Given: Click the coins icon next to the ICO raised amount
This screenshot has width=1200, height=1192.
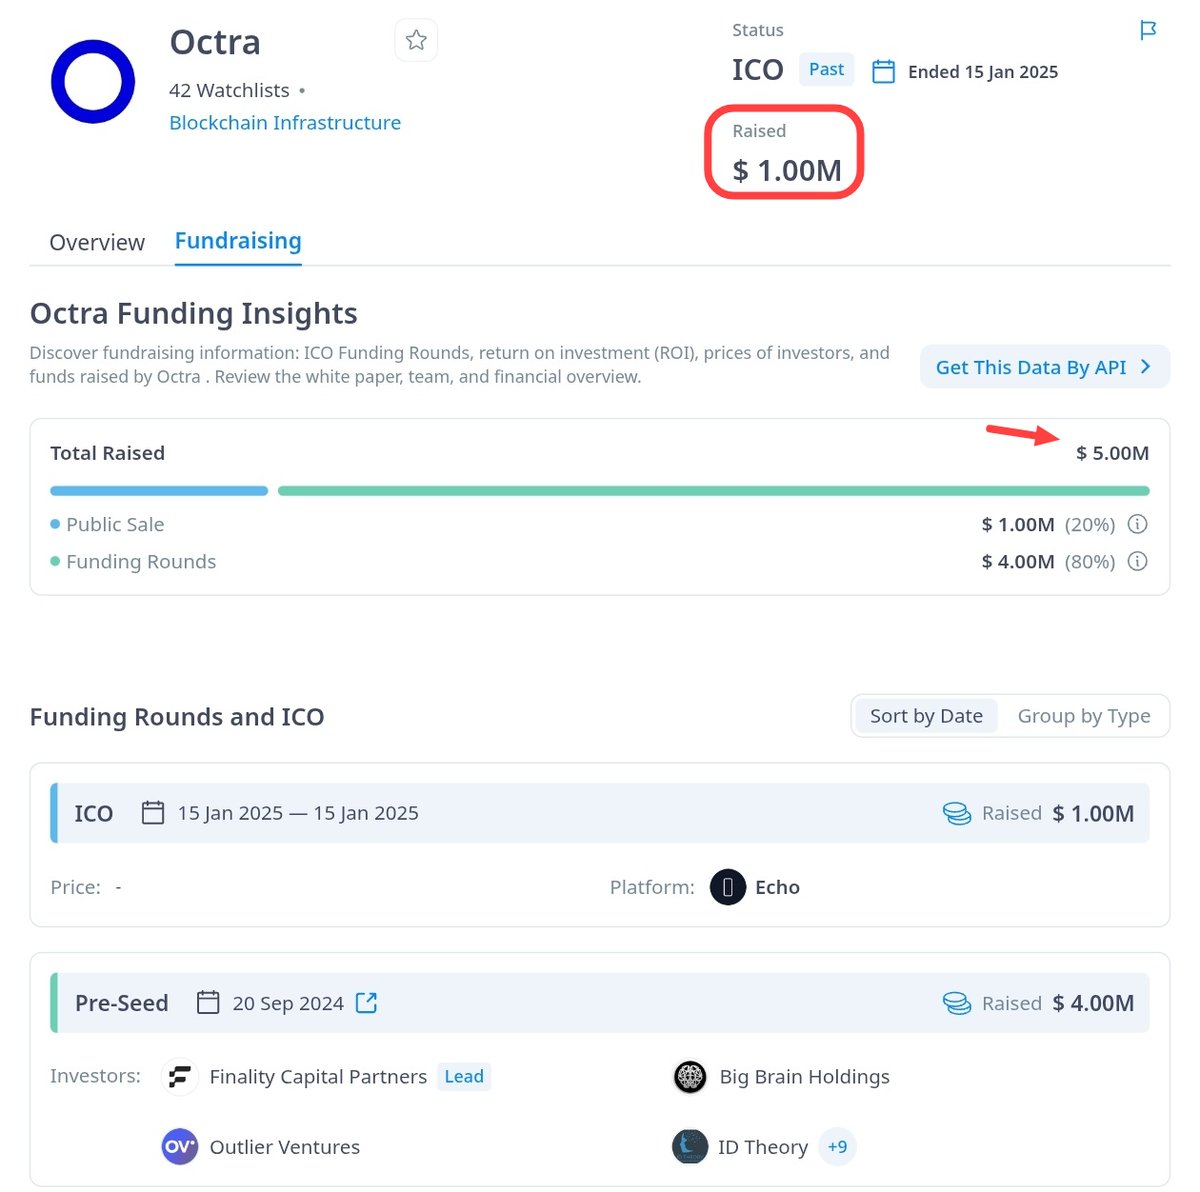Looking at the screenshot, I should [x=957, y=813].
